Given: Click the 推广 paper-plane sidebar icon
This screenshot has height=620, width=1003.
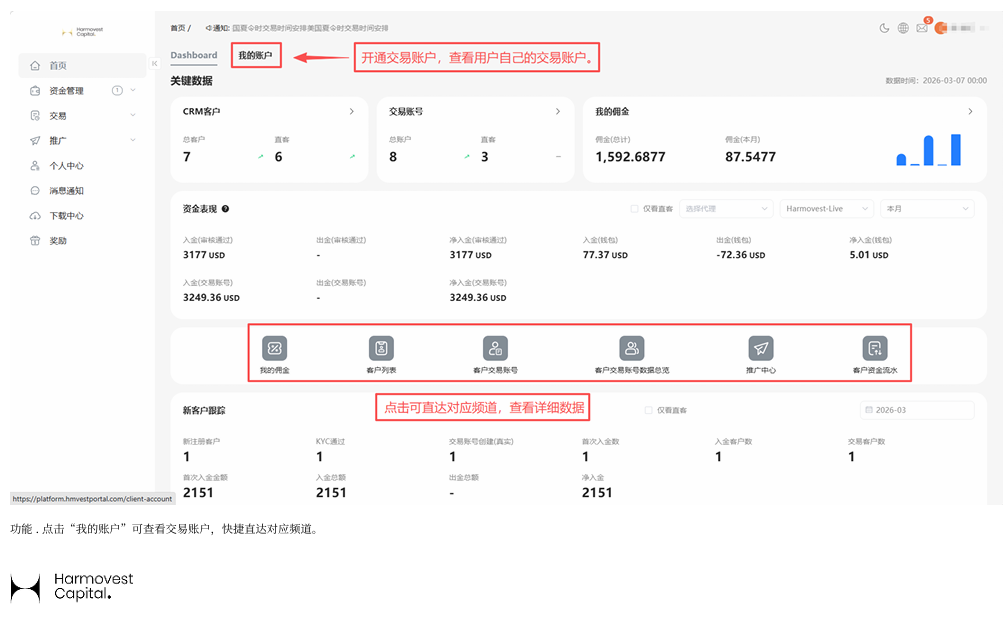Looking at the screenshot, I should pyautogui.click(x=35, y=141).
